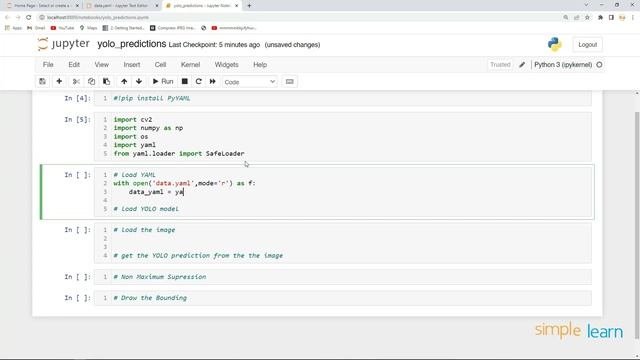Select cell containing pip install PyYAML
This screenshot has width=640, height=360.
pyautogui.click(x=342, y=98)
